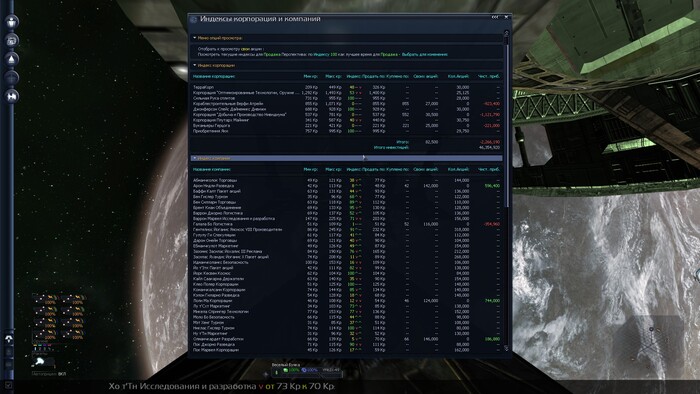Select 'Сильная Рука сплитов' row
This screenshot has width=700, height=394.
click(347, 98)
